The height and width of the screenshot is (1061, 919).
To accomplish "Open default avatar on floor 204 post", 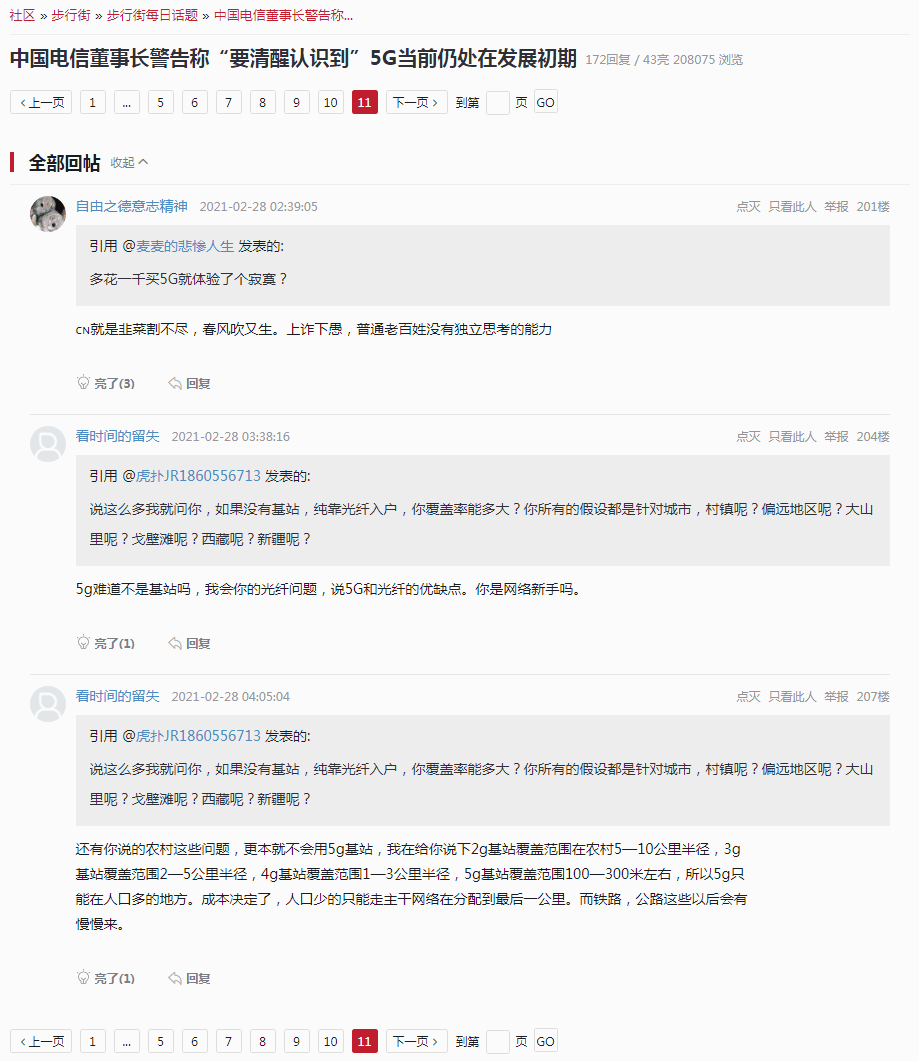I will coord(48,444).
